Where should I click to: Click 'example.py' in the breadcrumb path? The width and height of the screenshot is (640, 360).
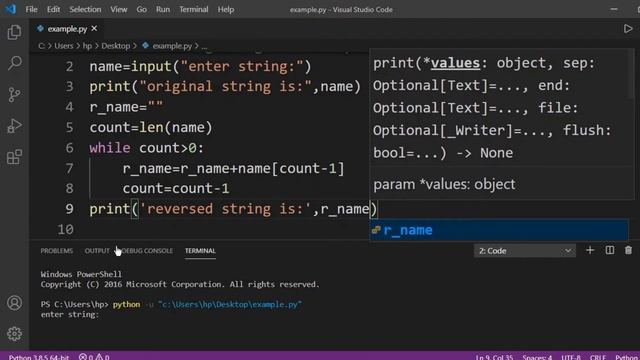(172, 46)
